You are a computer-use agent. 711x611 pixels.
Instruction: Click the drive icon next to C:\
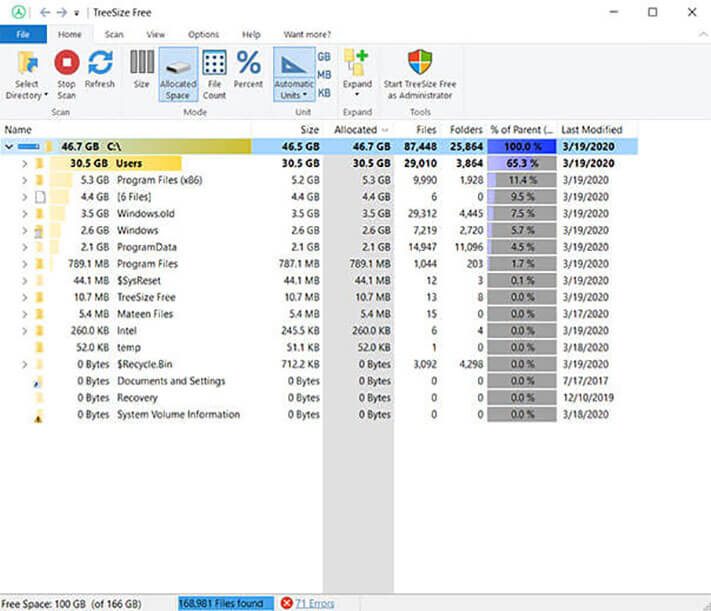click(29, 147)
